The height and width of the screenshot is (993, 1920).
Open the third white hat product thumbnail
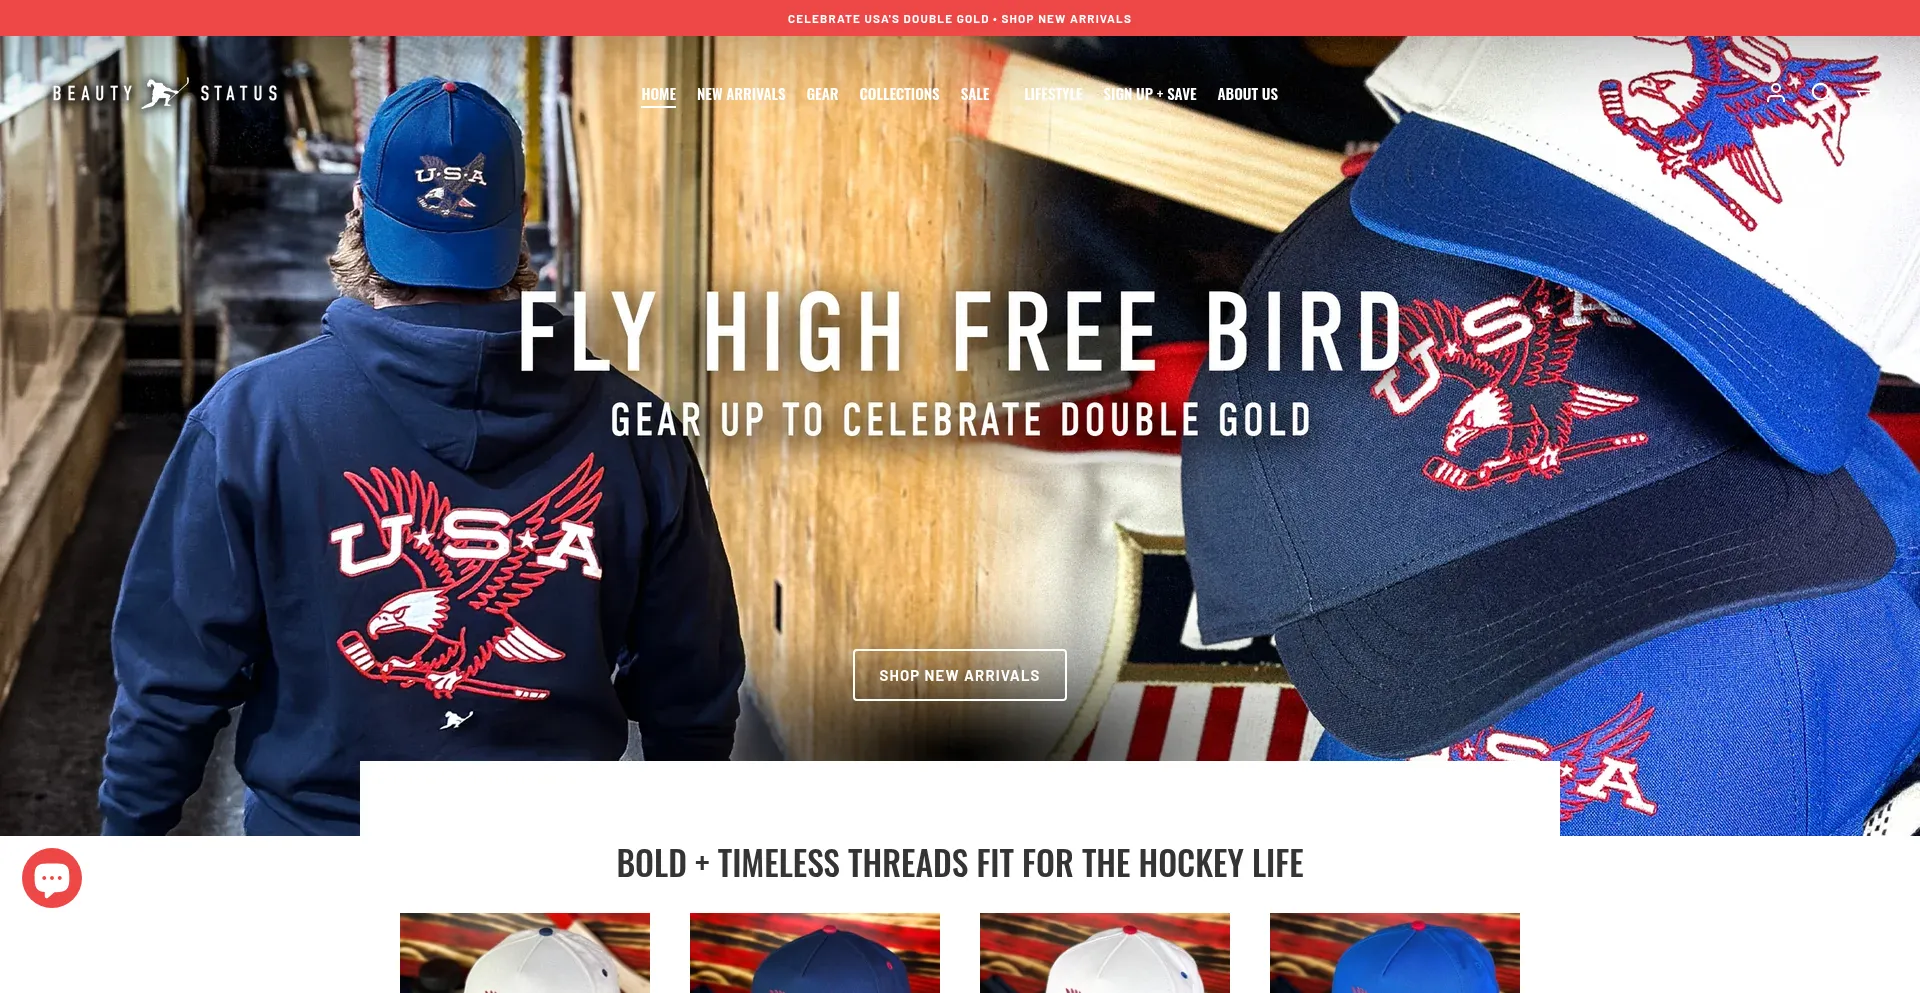click(x=1105, y=953)
